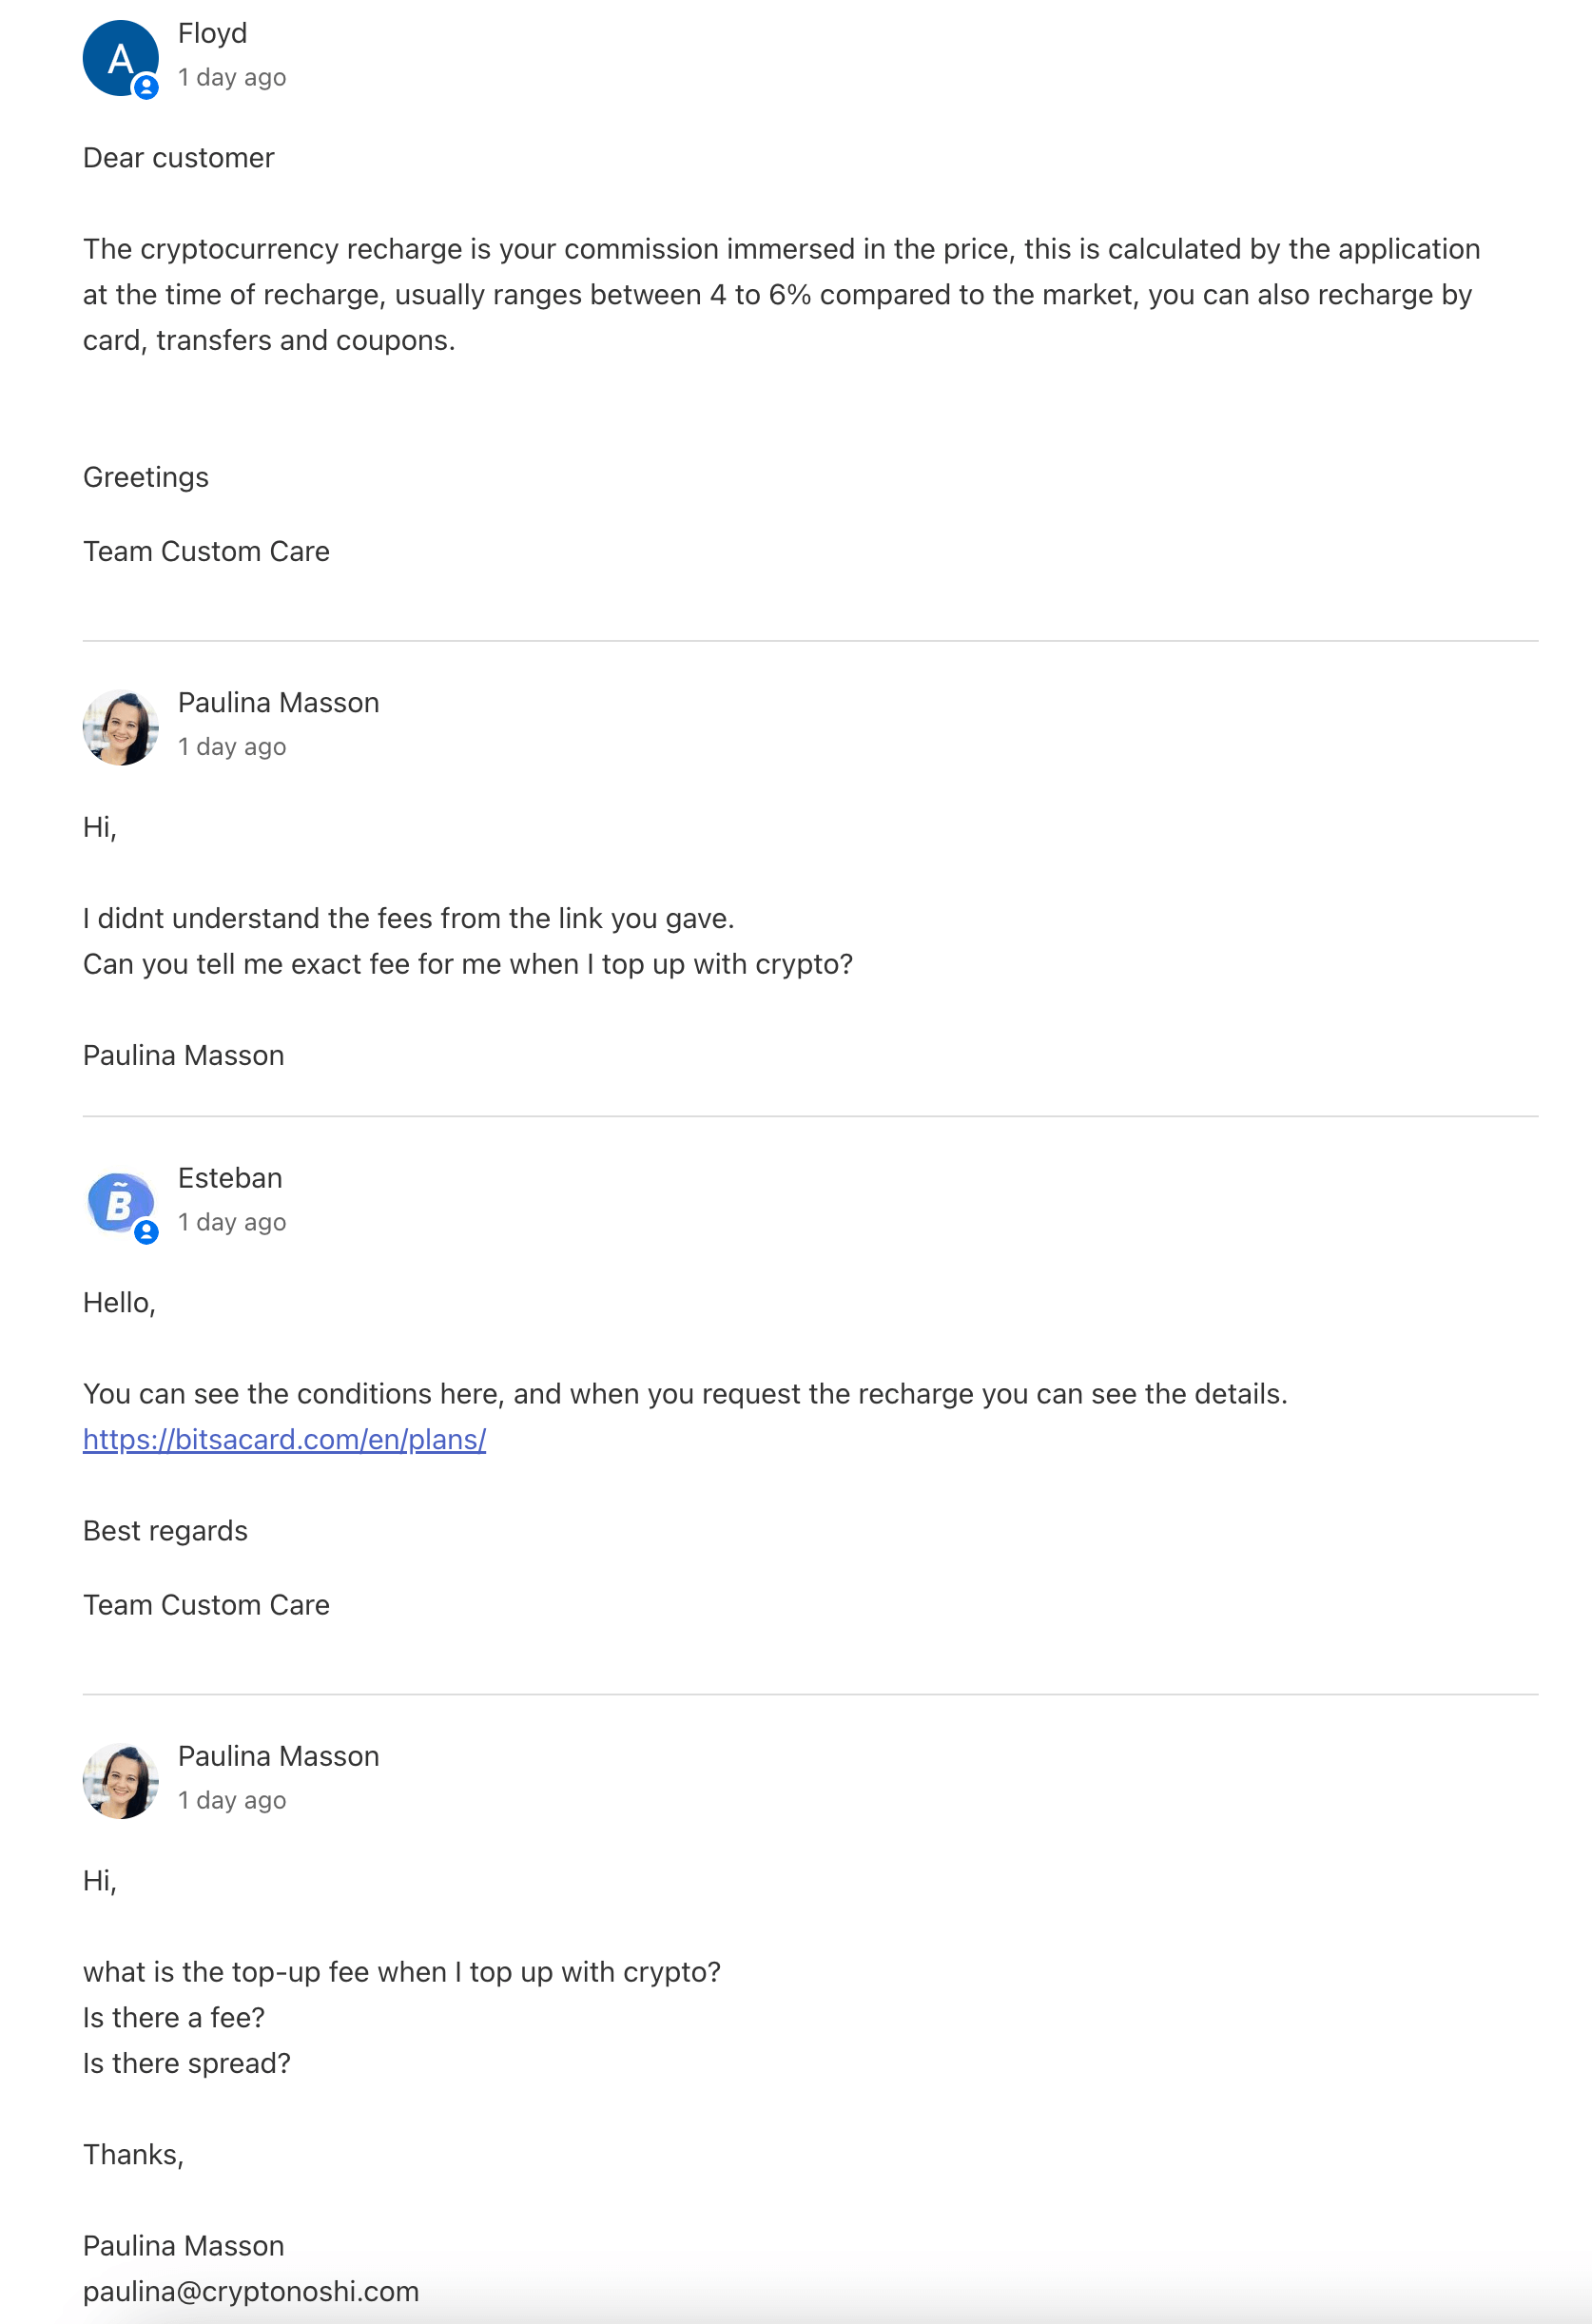Click the Esteban author name
The image size is (1592, 2324).
click(x=230, y=1178)
